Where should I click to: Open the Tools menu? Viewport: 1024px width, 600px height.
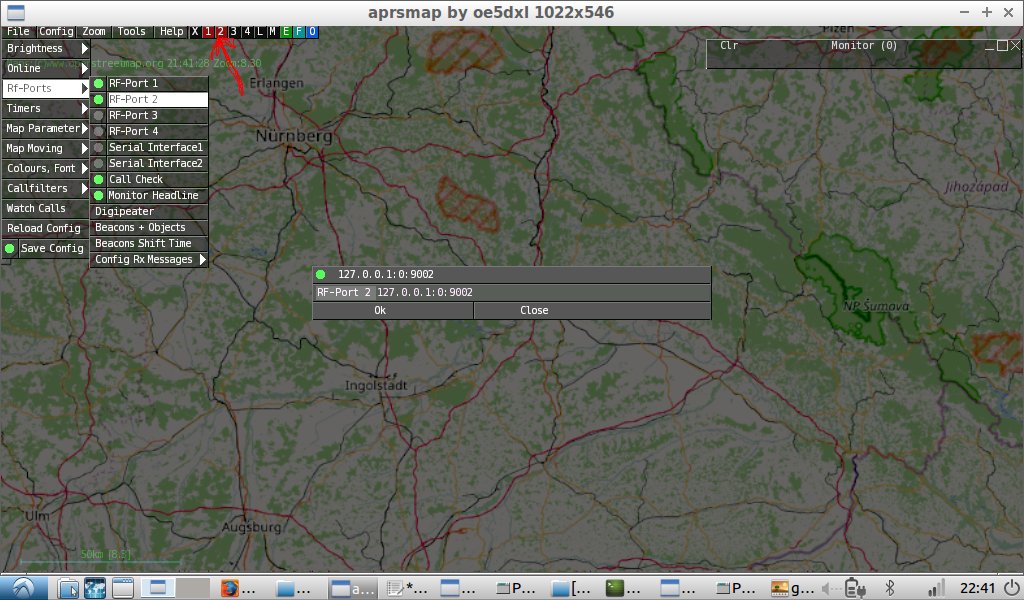[x=132, y=31]
